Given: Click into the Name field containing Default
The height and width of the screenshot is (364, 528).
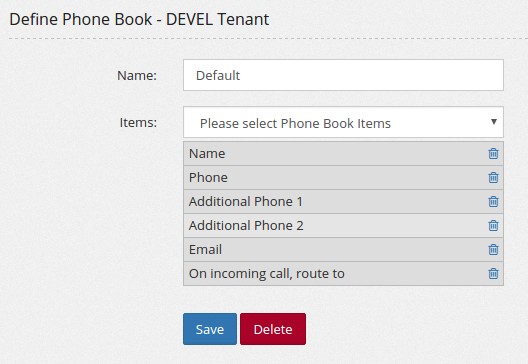Looking at the screenshot, I should [x=343, y=75].
